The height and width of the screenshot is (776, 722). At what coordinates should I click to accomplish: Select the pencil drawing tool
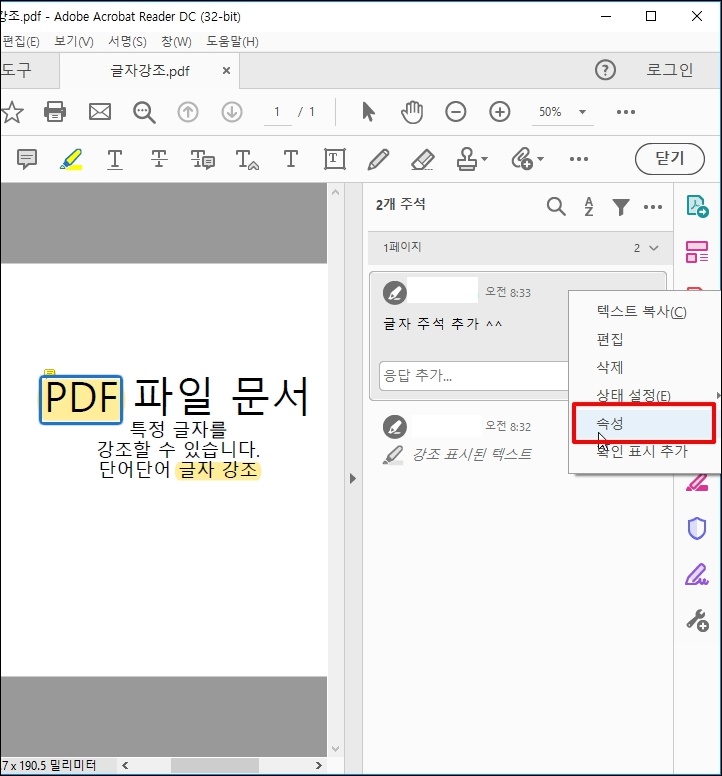coord(379,159)
